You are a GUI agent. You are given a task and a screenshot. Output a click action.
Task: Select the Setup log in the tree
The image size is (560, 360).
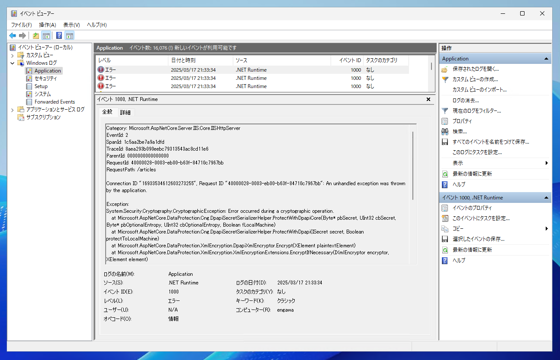tap(41, 86)
